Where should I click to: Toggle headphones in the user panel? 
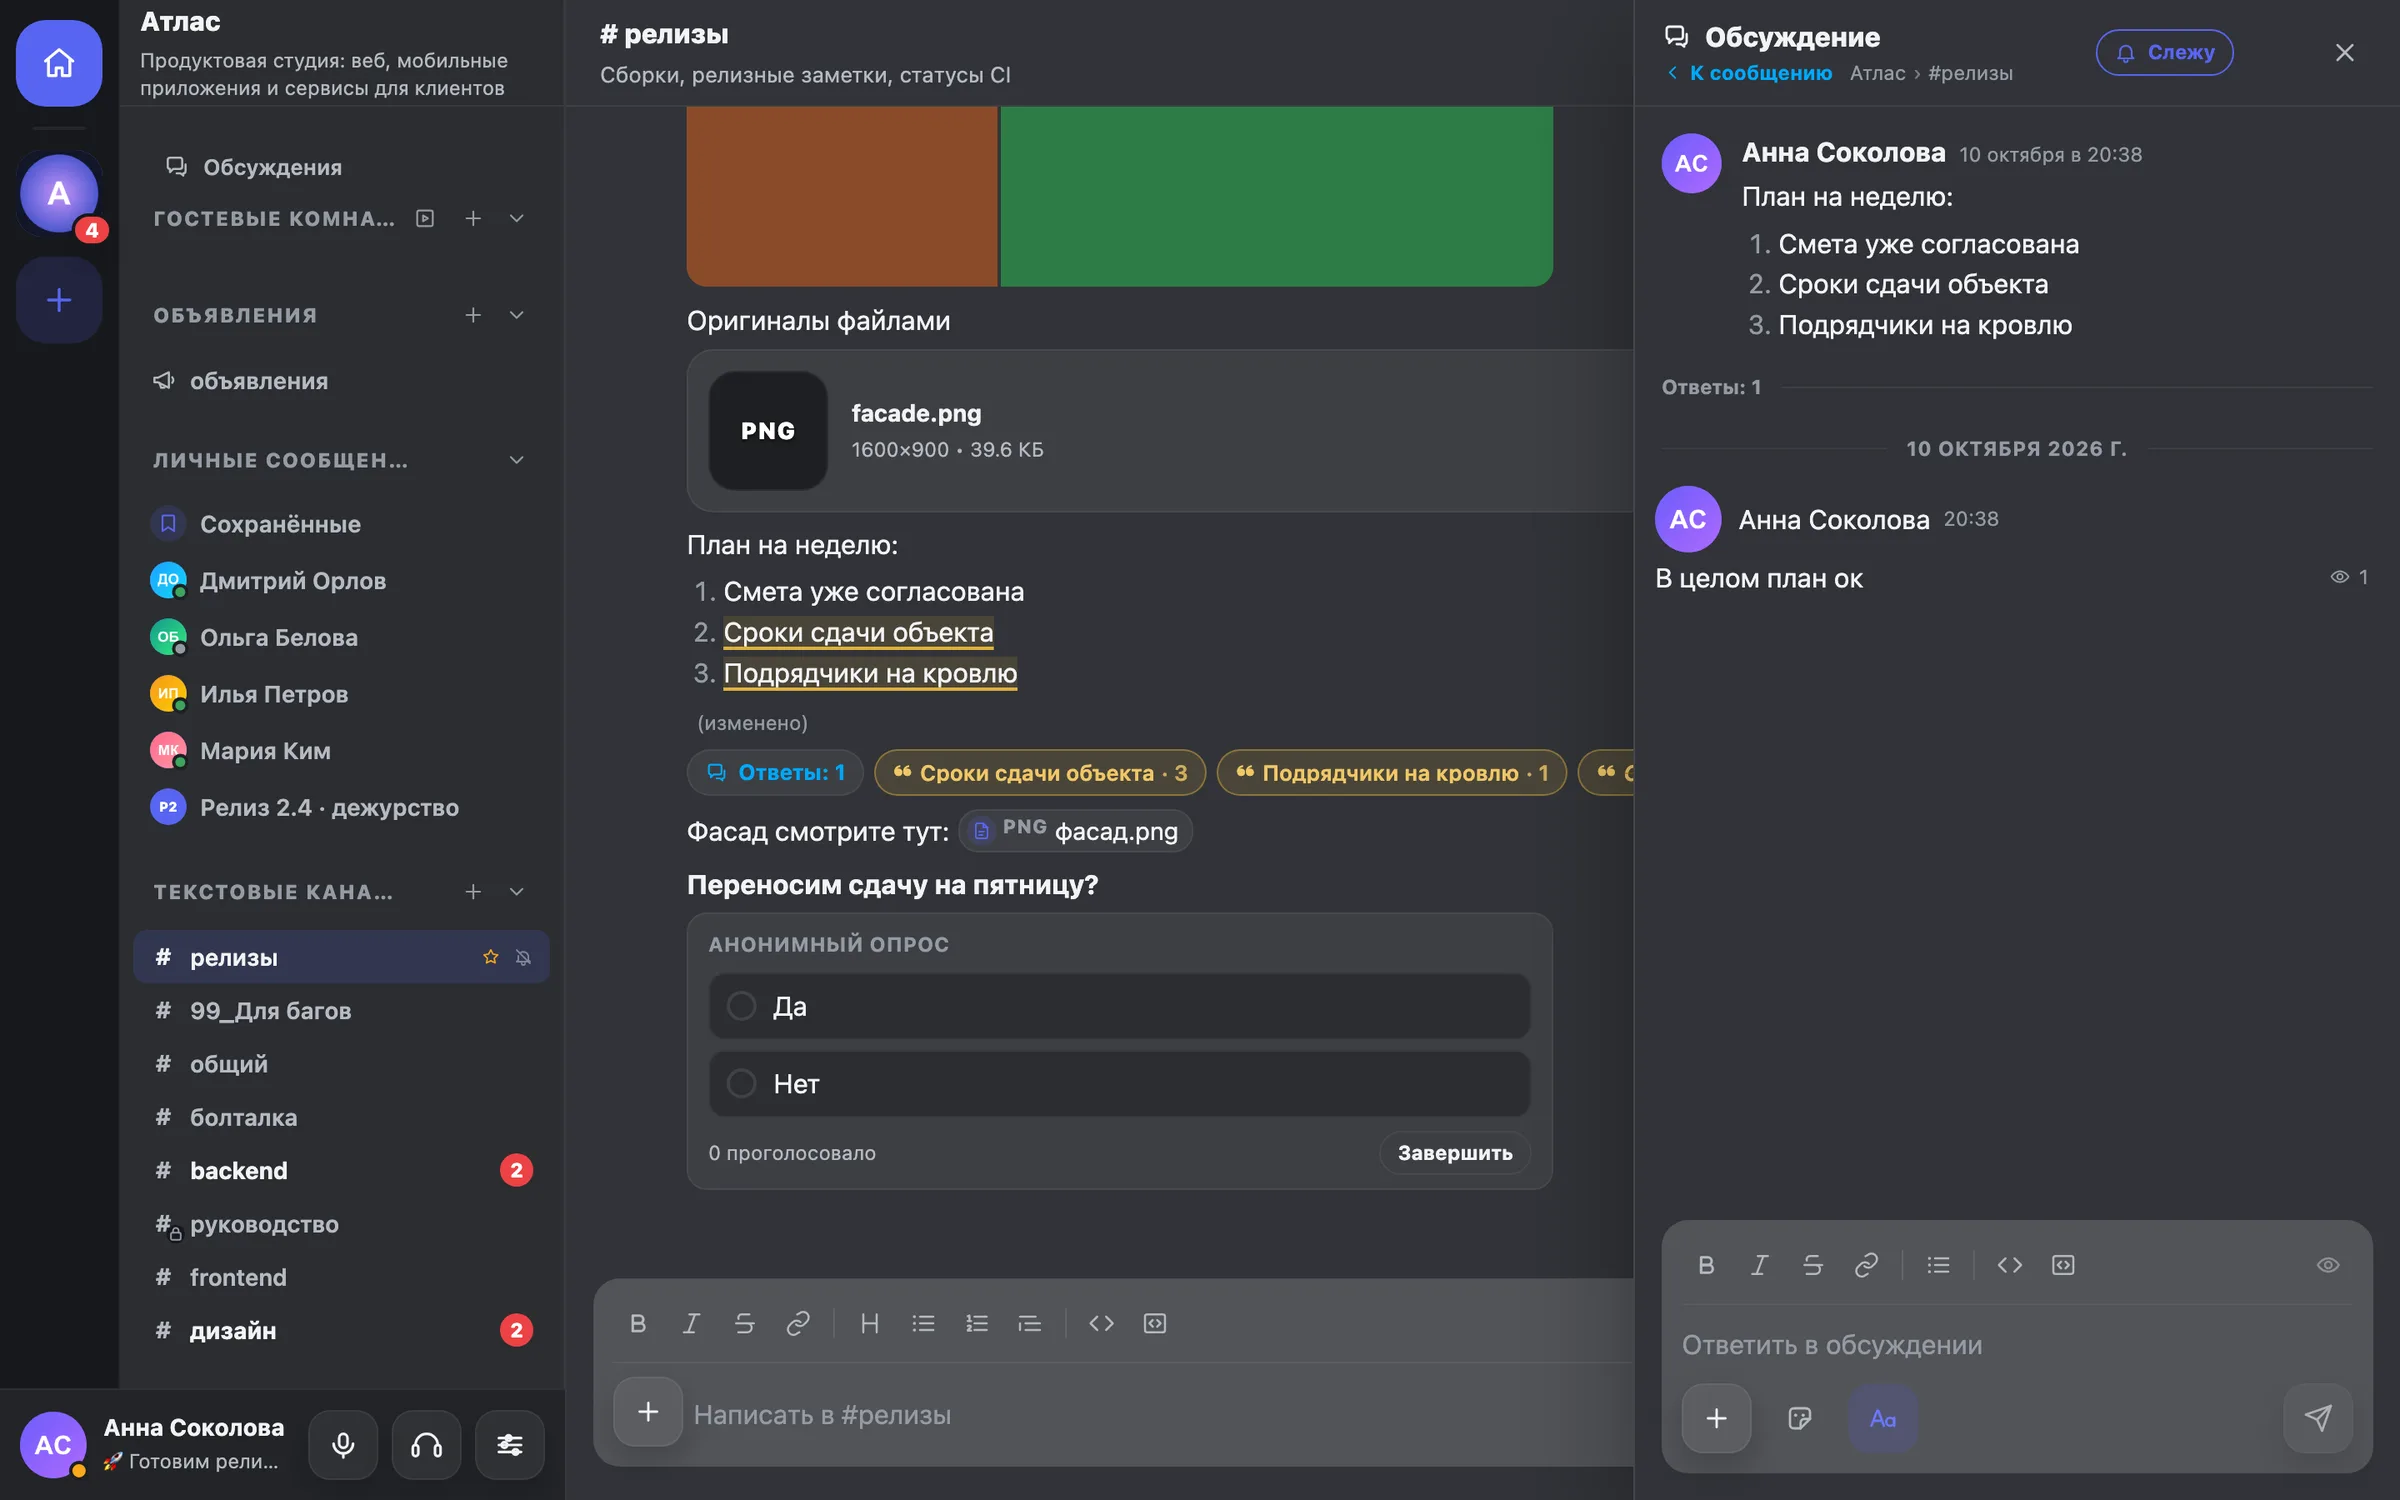click(427, 1445)
